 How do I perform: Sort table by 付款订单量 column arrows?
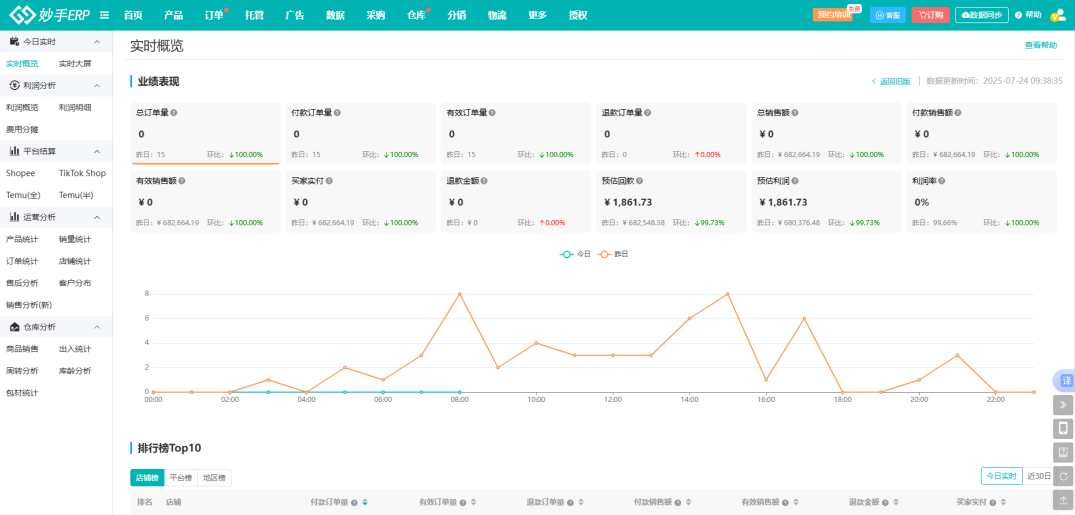(x=365, y=503)
